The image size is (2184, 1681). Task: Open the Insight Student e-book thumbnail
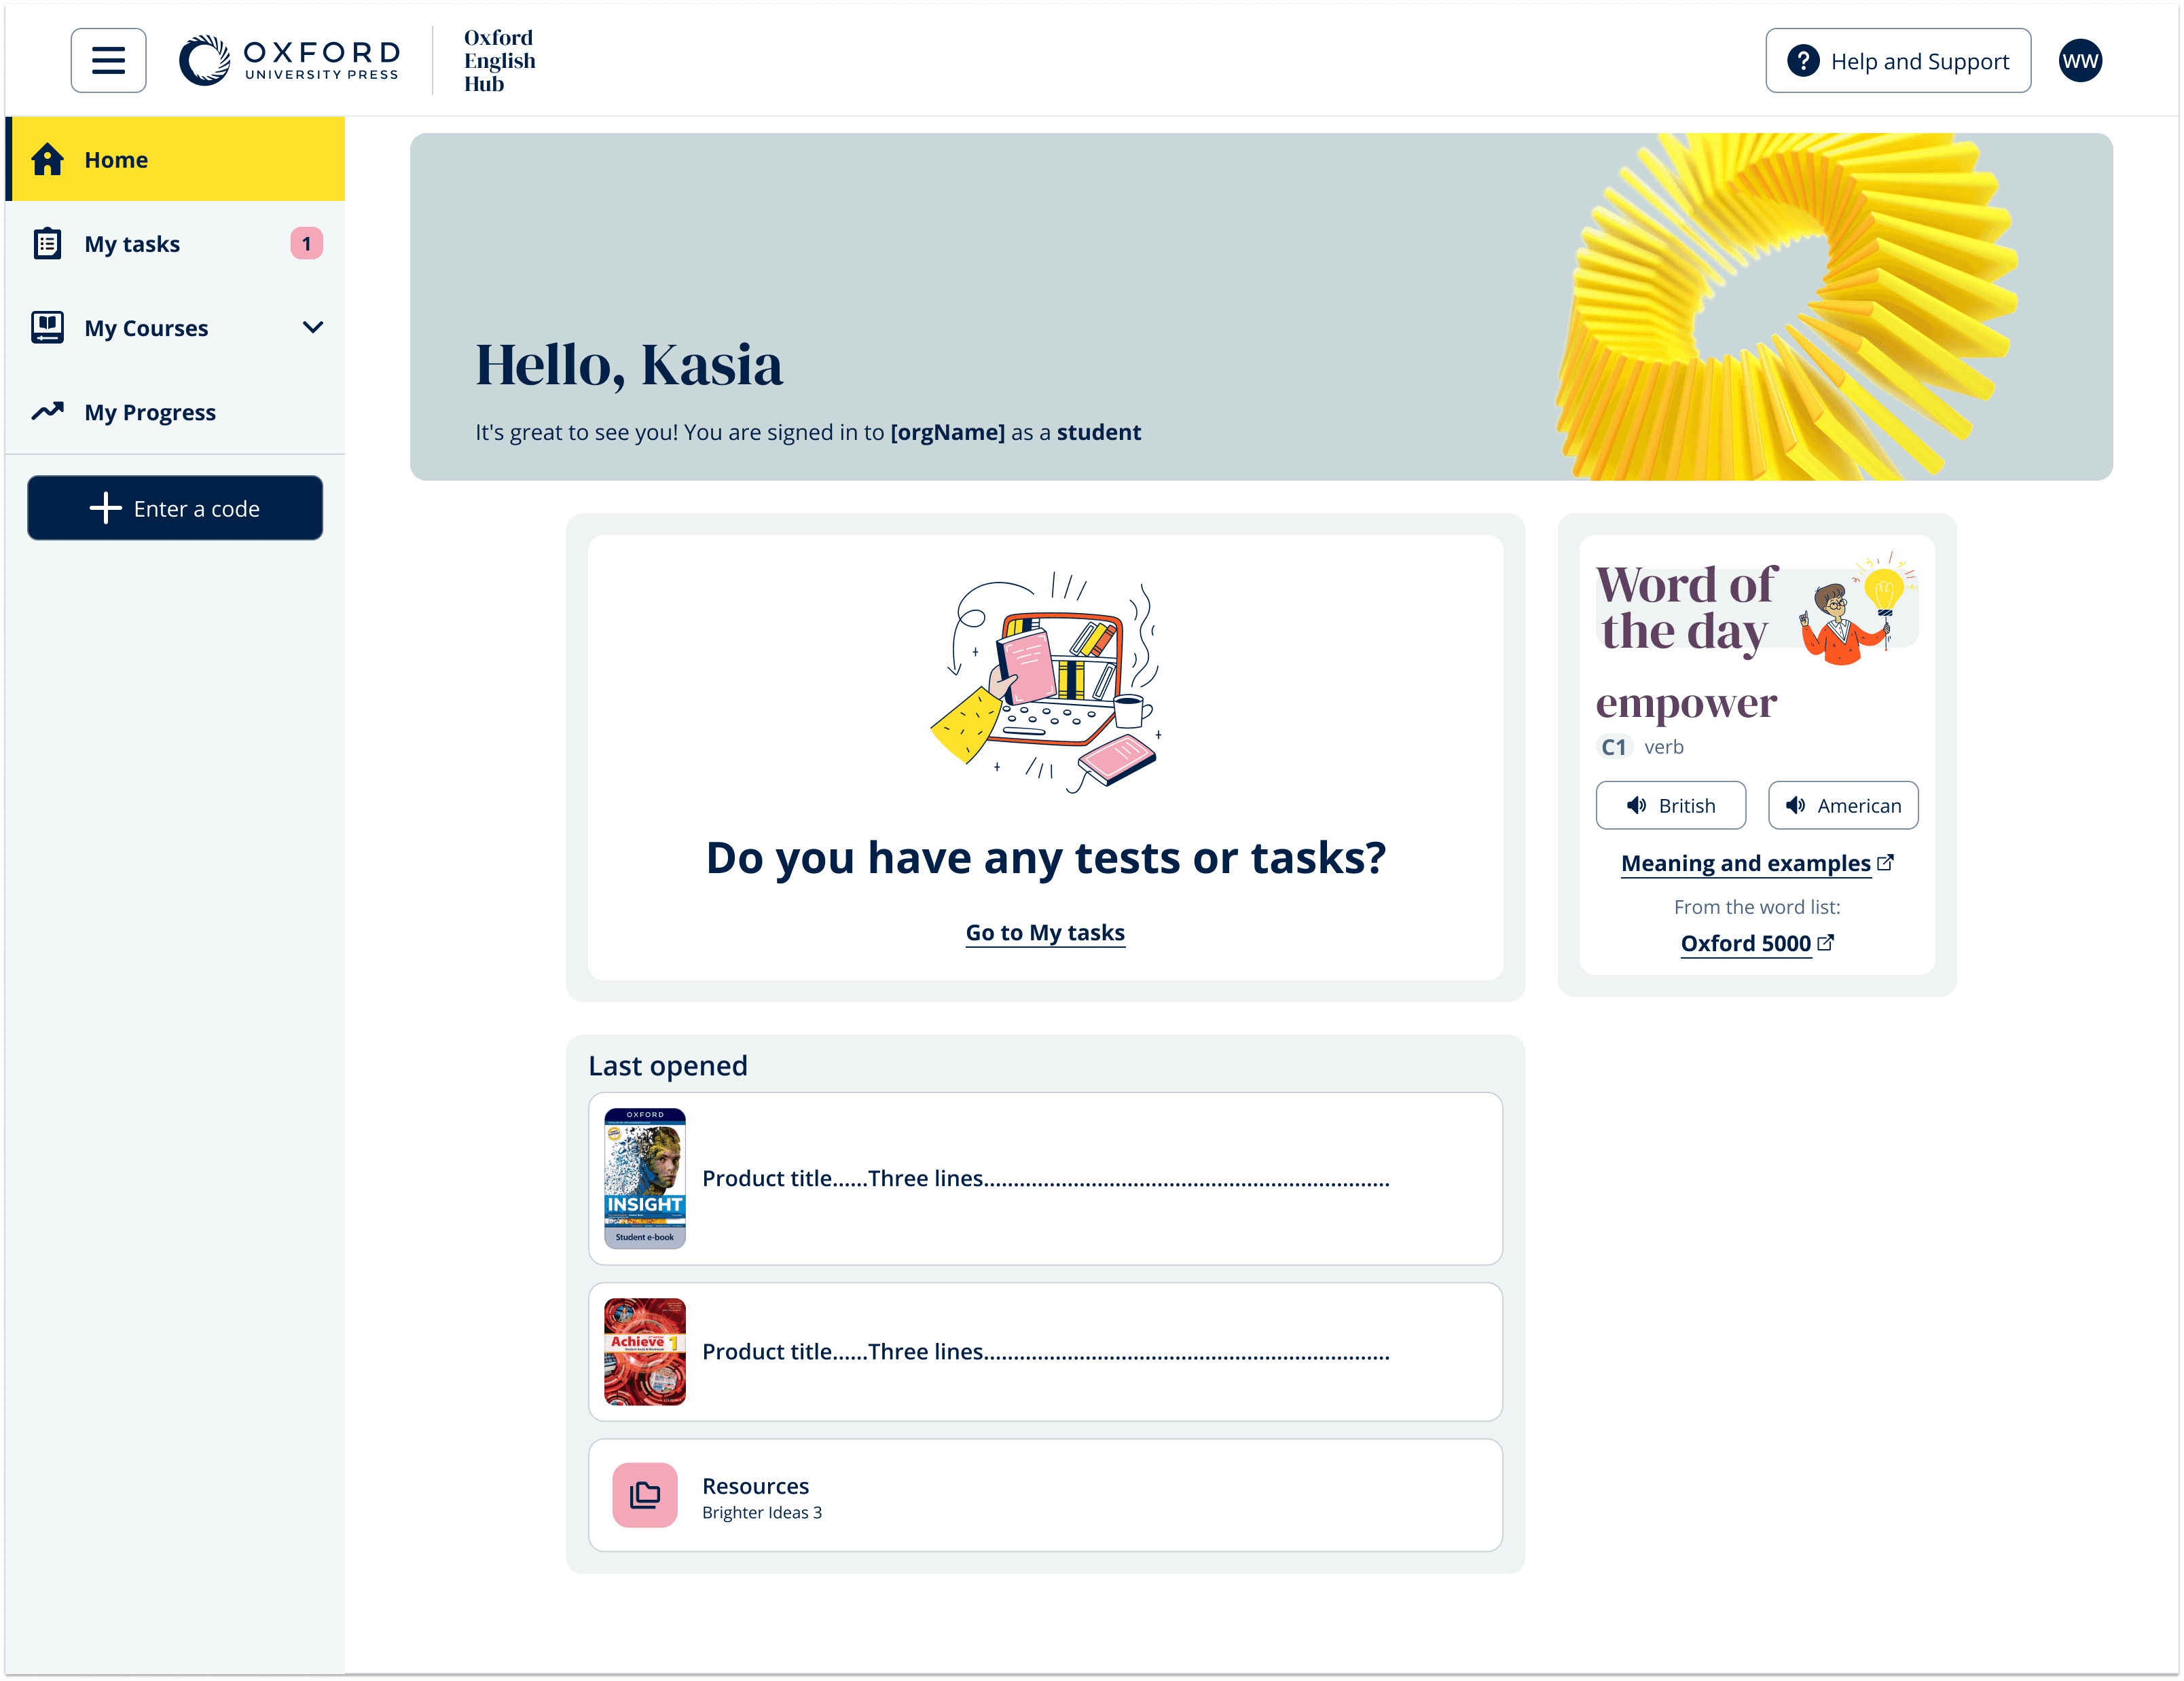point(645,1177)
